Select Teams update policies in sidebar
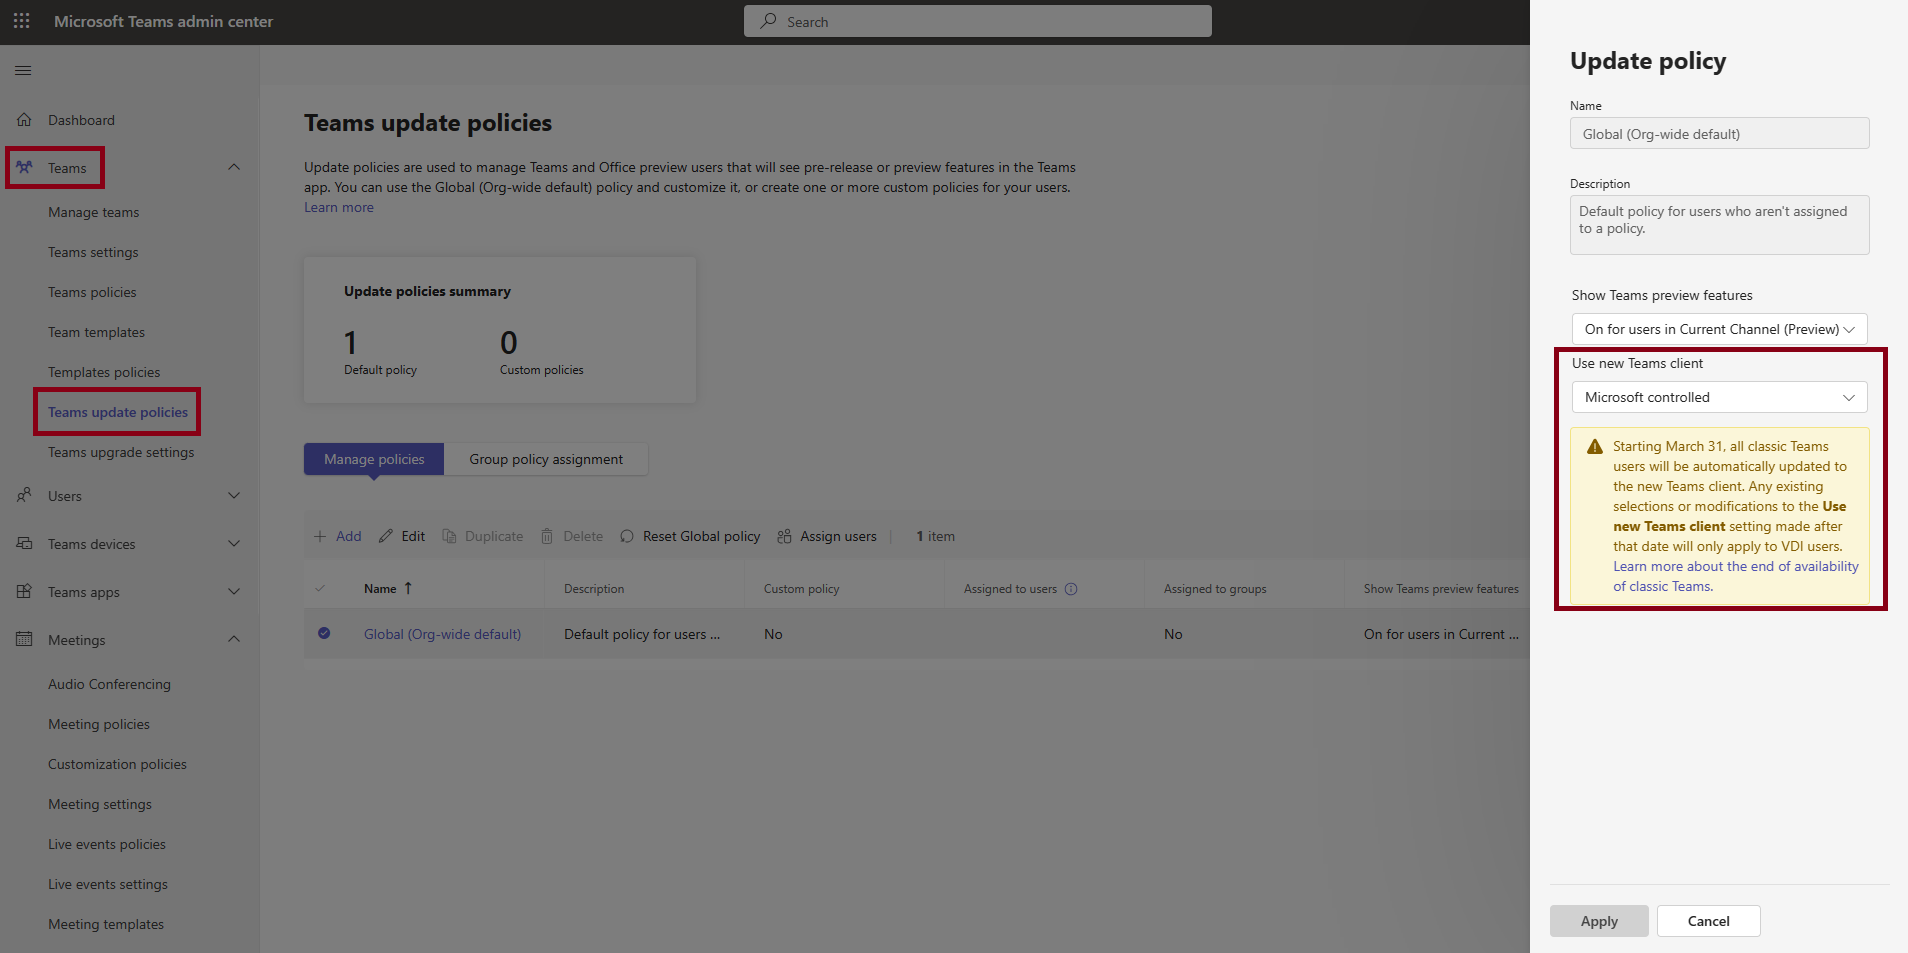The image size is (1908, 953). [118, 412]
